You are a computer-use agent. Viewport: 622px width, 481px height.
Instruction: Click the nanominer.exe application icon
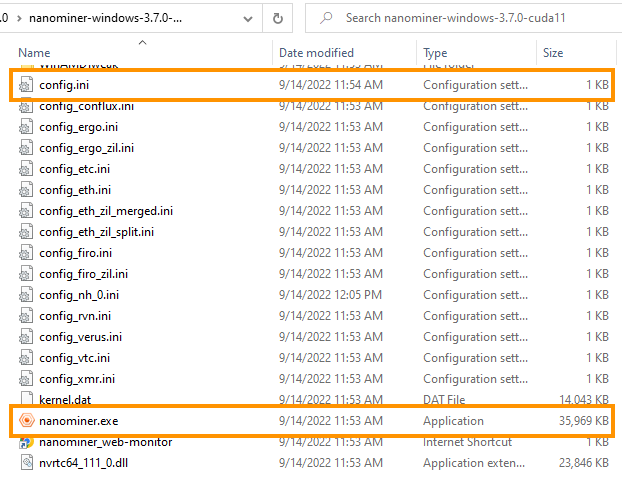(x=26, y=421)
